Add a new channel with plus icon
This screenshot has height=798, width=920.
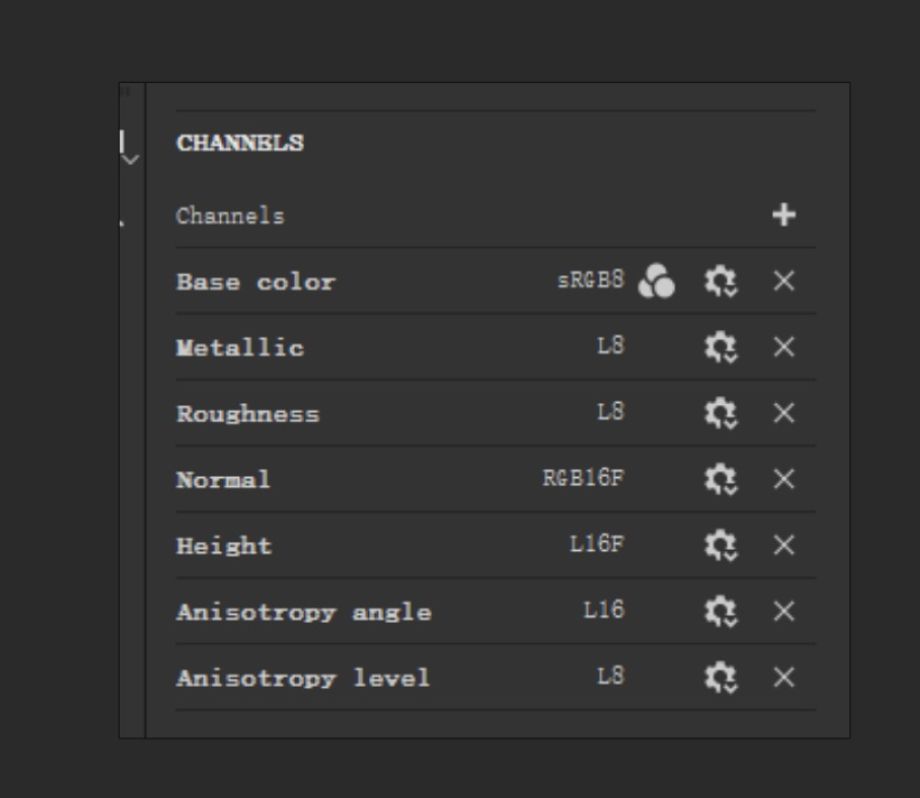coord(784,215)
